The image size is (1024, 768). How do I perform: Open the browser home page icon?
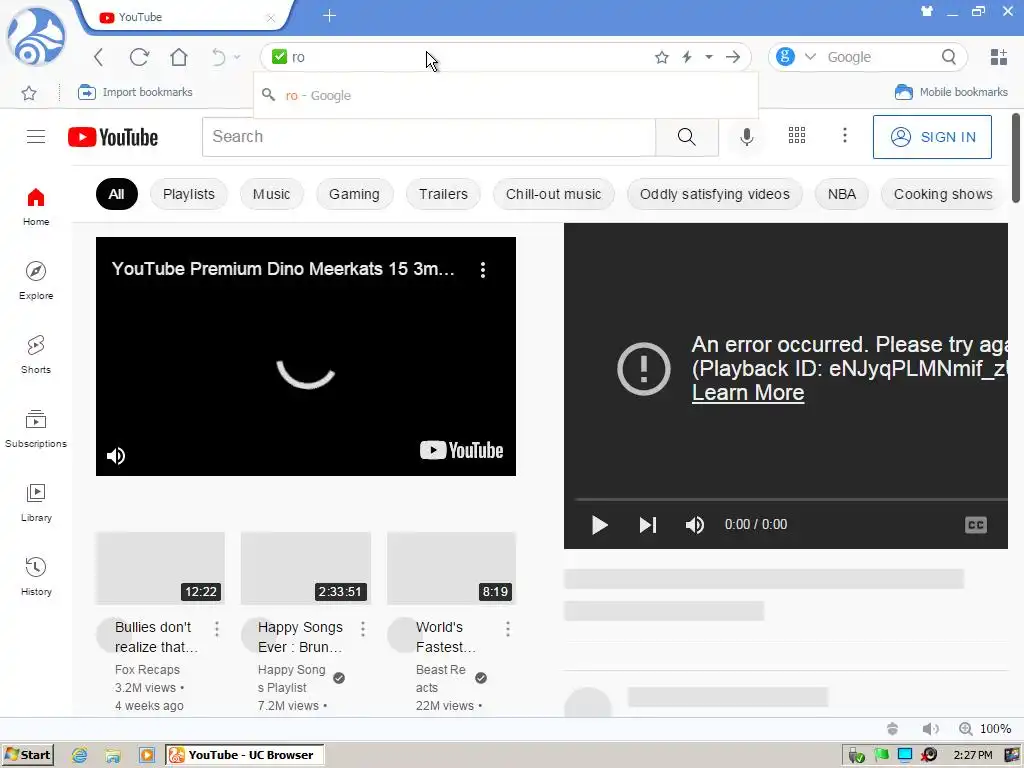178,57
